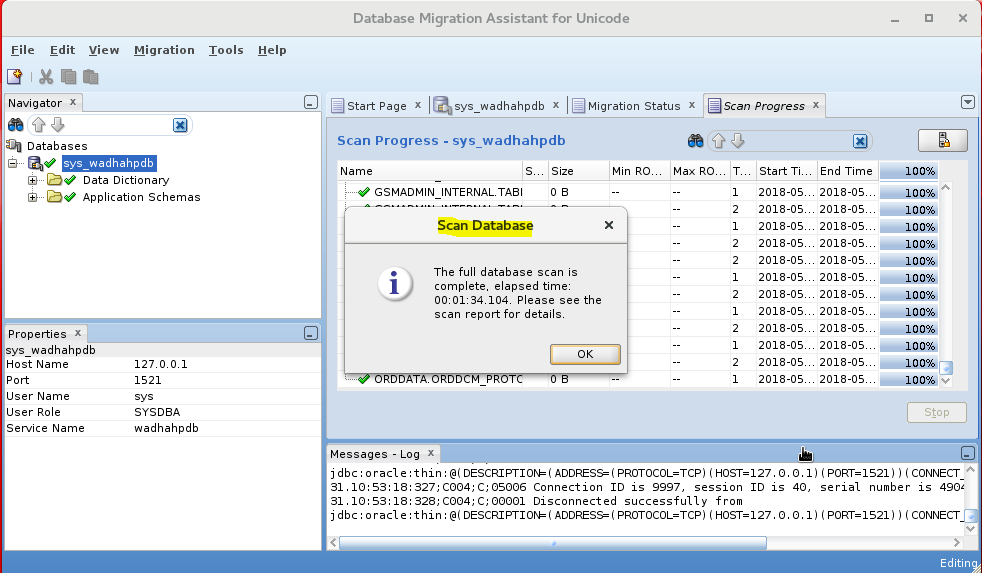Click OK in Scan Database dialog
This screenshot has height=573, width=982.
tap(585, 354)
